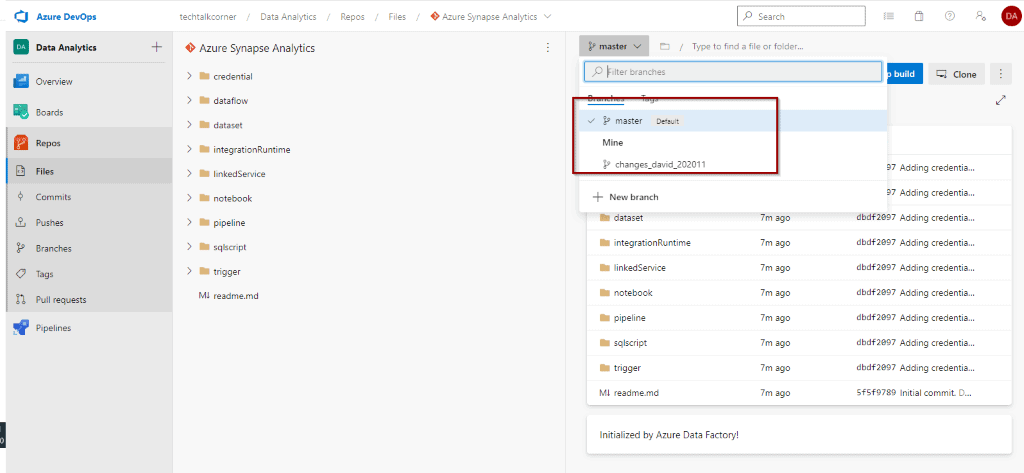
Task: Select the master default branch
Action: click(733, 121)
